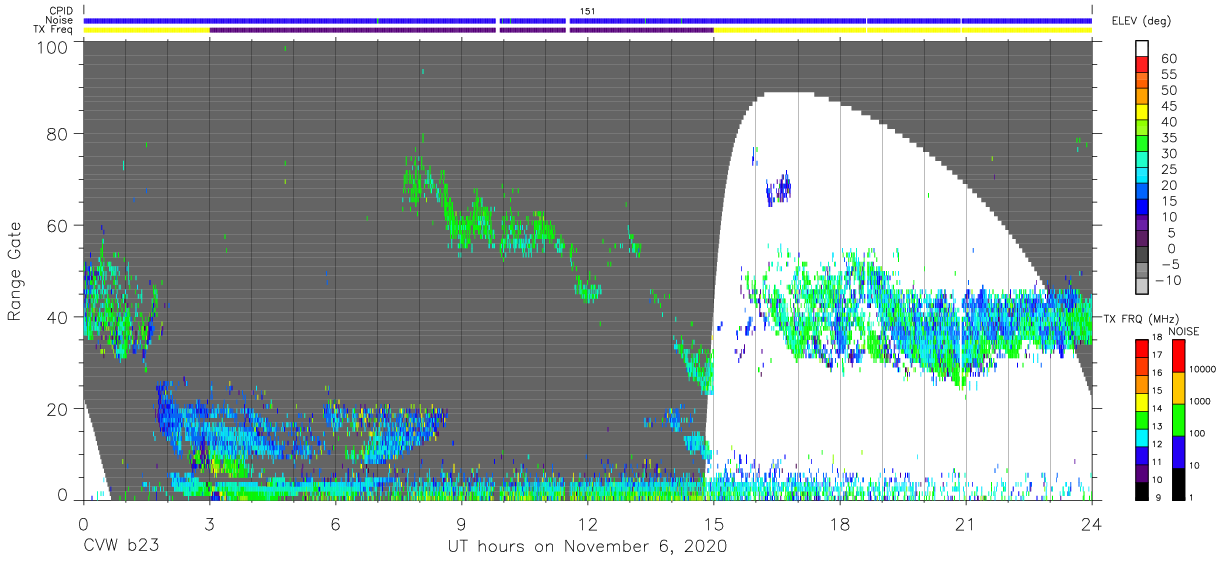
Task: Pick the black 1–10 swatch in NOISE colorbar
Action: (1177, 482)
